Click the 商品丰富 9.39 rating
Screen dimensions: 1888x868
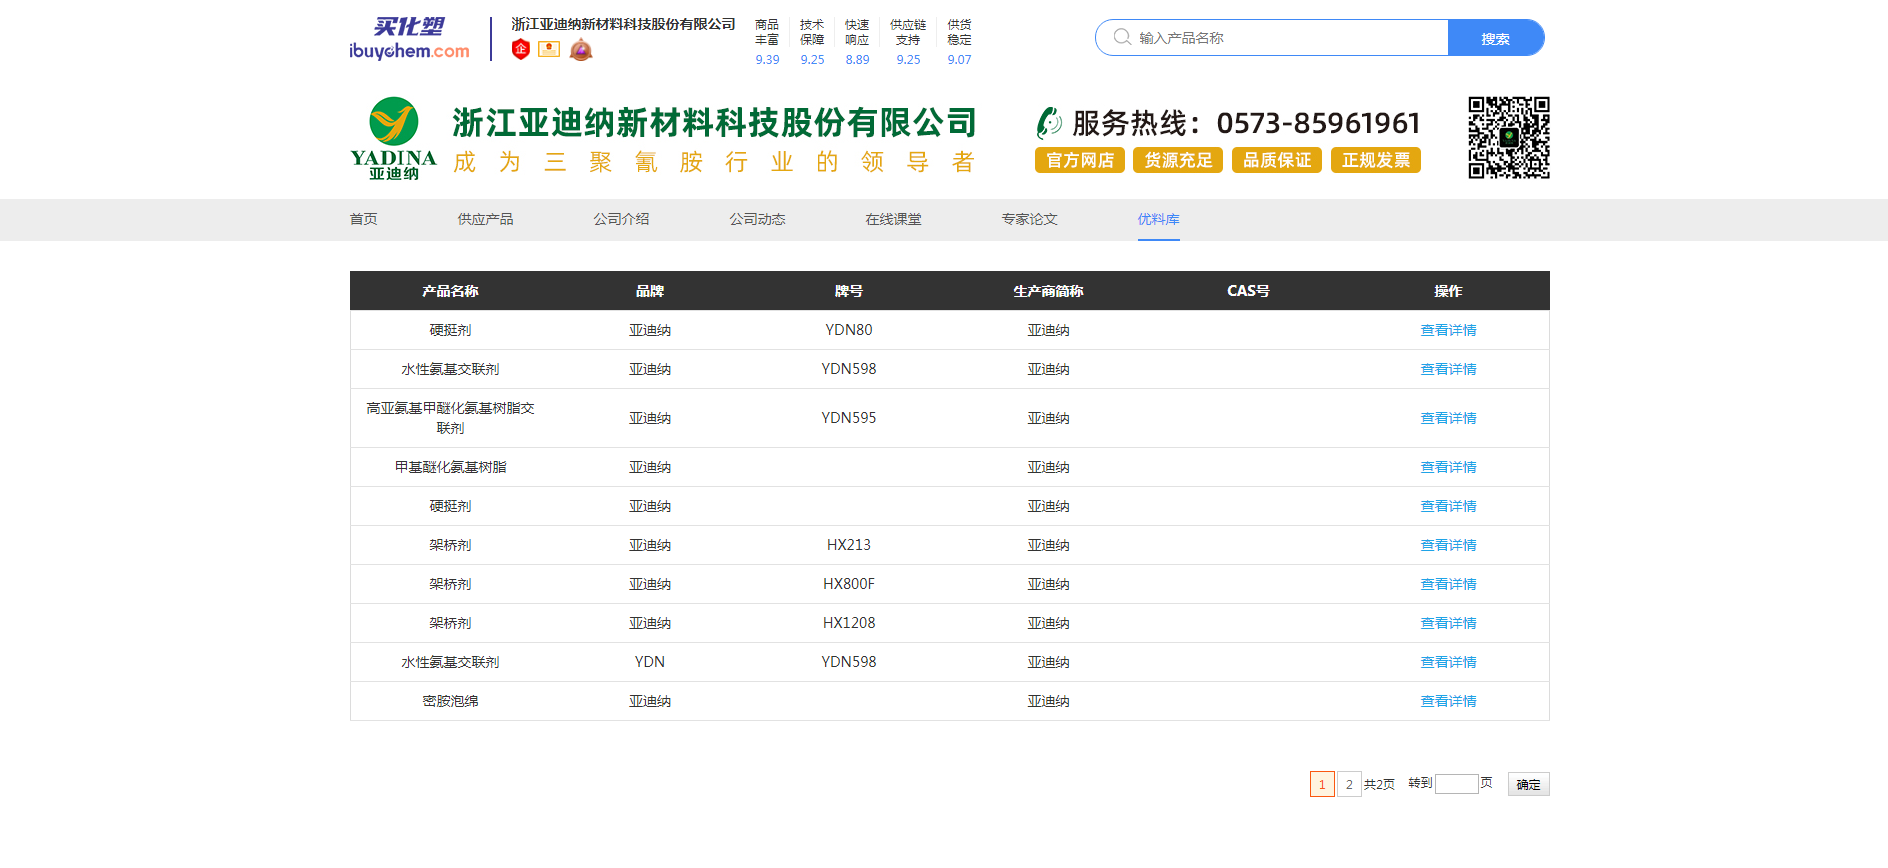[x=767, y=42]
